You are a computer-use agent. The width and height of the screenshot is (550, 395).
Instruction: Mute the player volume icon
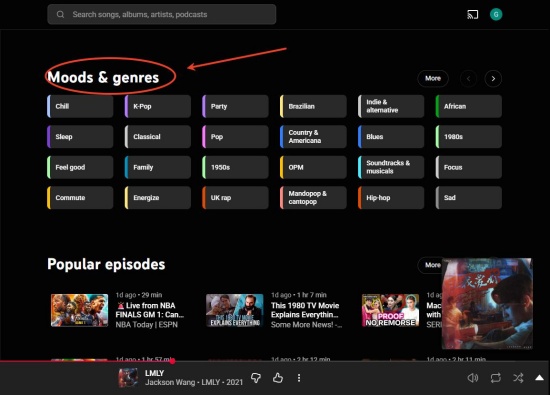pos(472,378)
